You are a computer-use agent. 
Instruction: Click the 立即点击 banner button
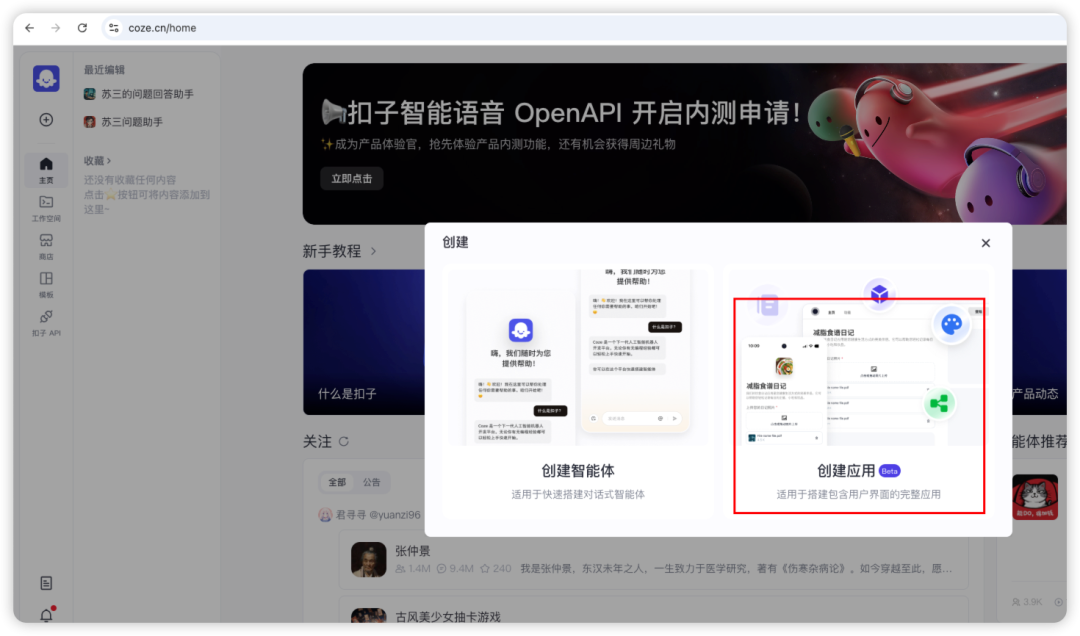[352, 179]
